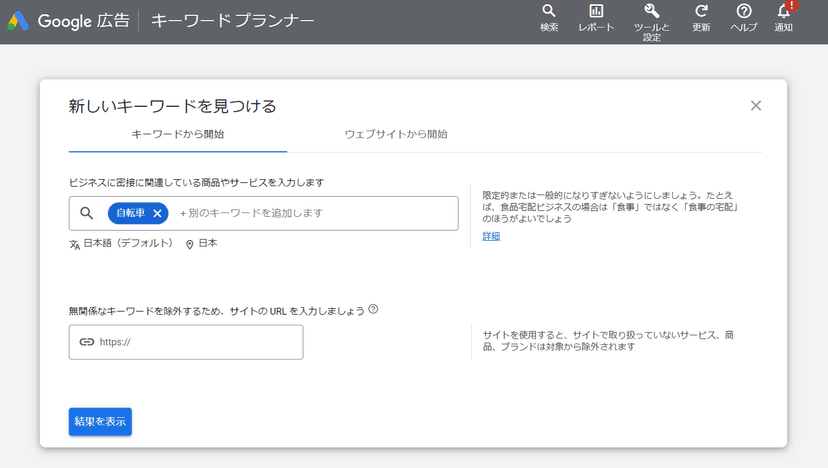Click the language translate icon
The image size is (828, 468).
click(74, 244)
